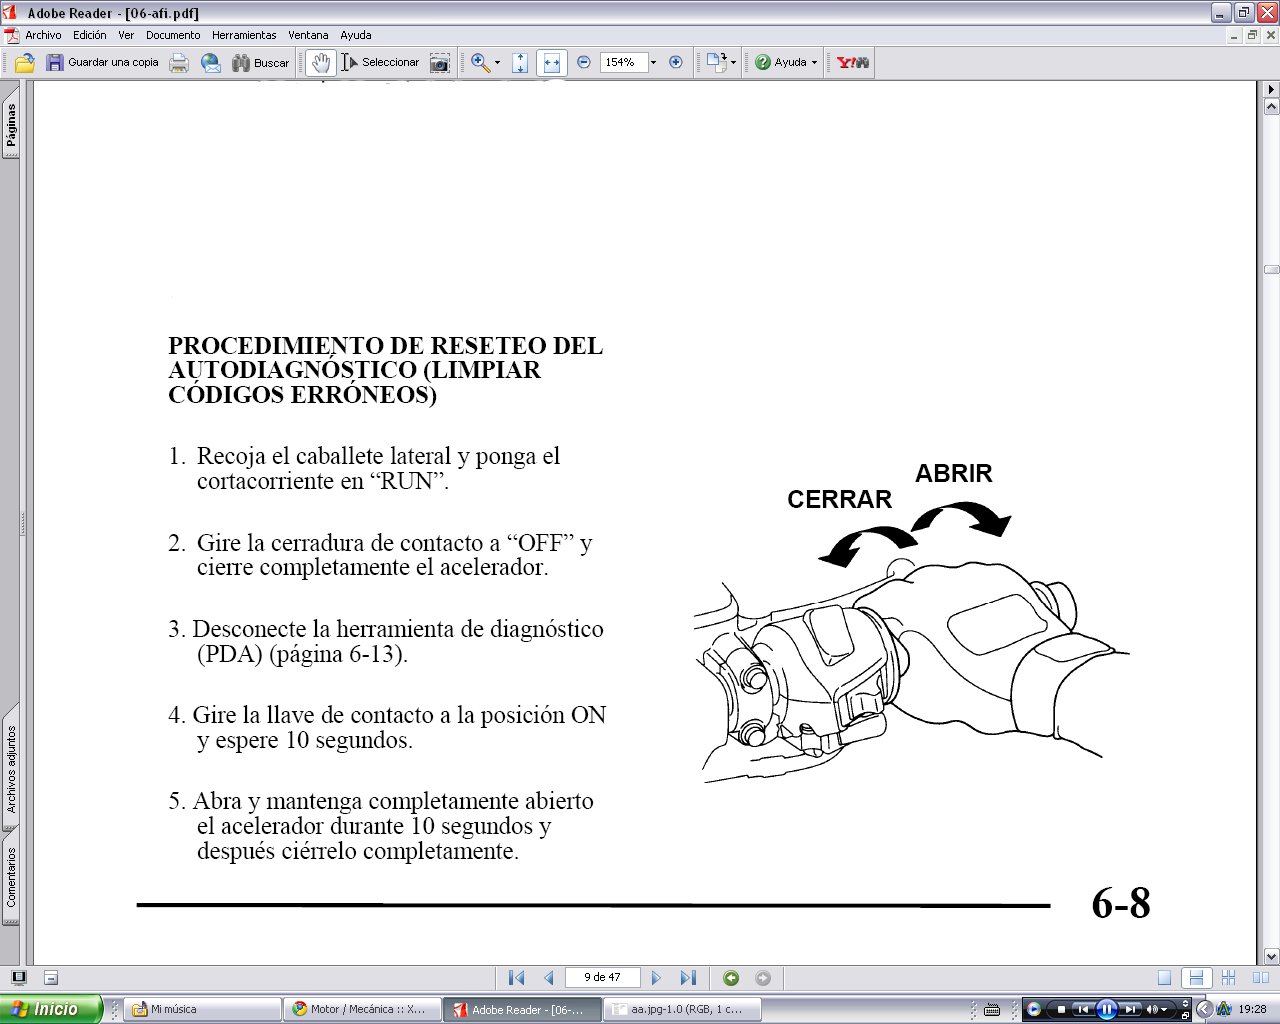
Task: Click gray Next View forward button
Action: pos(763,978)
